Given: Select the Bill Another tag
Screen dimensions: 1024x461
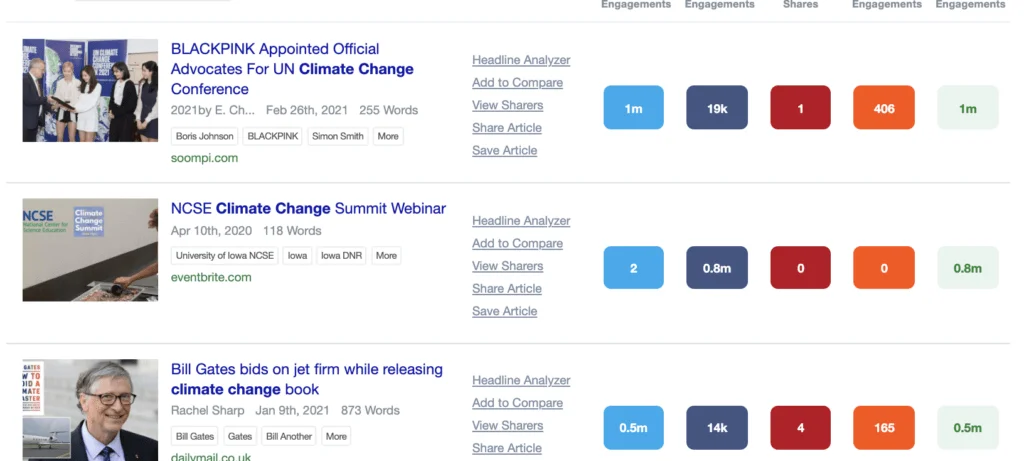Looking at the screenshot, I should 289,436.
